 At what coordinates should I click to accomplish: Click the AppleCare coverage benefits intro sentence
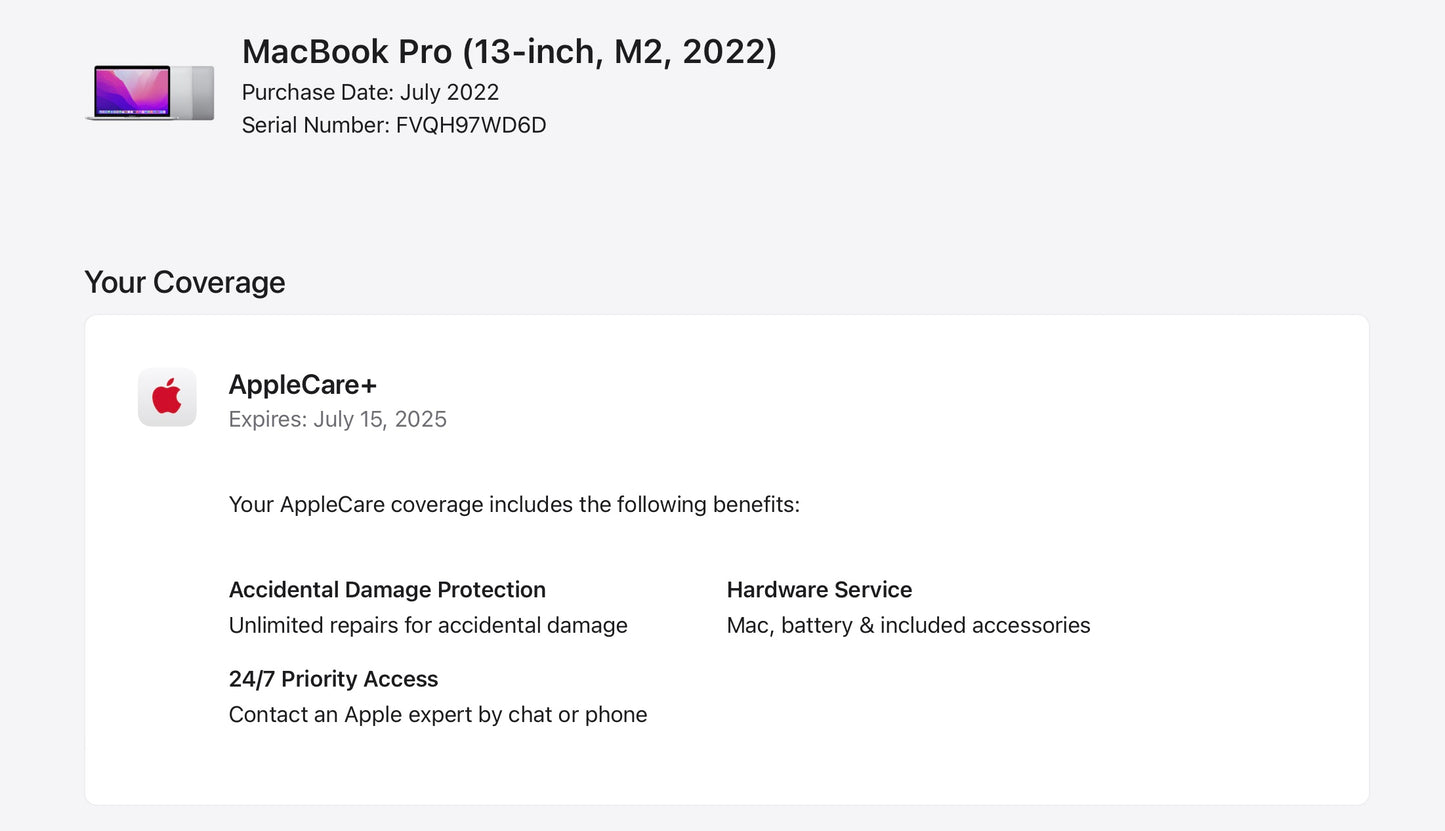(x=514, y=504)
